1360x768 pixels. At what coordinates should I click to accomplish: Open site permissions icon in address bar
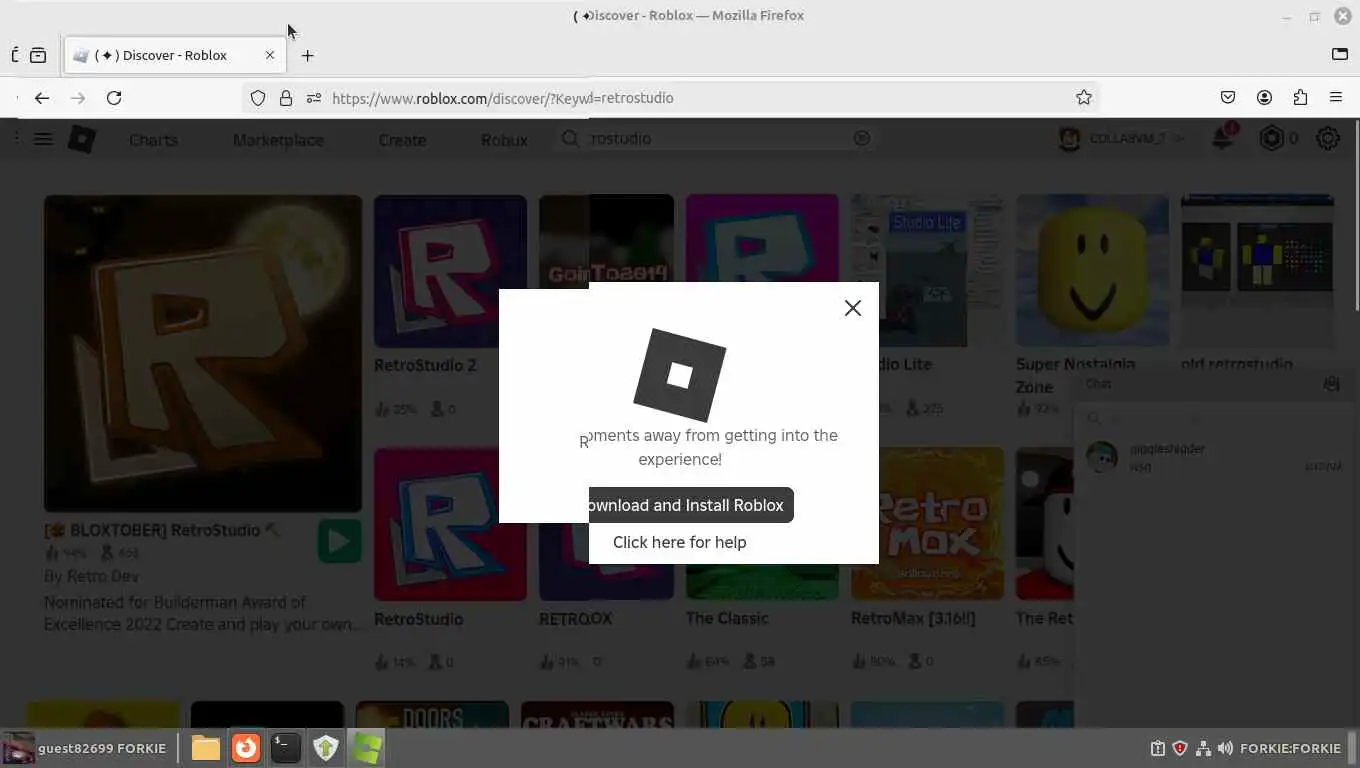coord(314,98)
